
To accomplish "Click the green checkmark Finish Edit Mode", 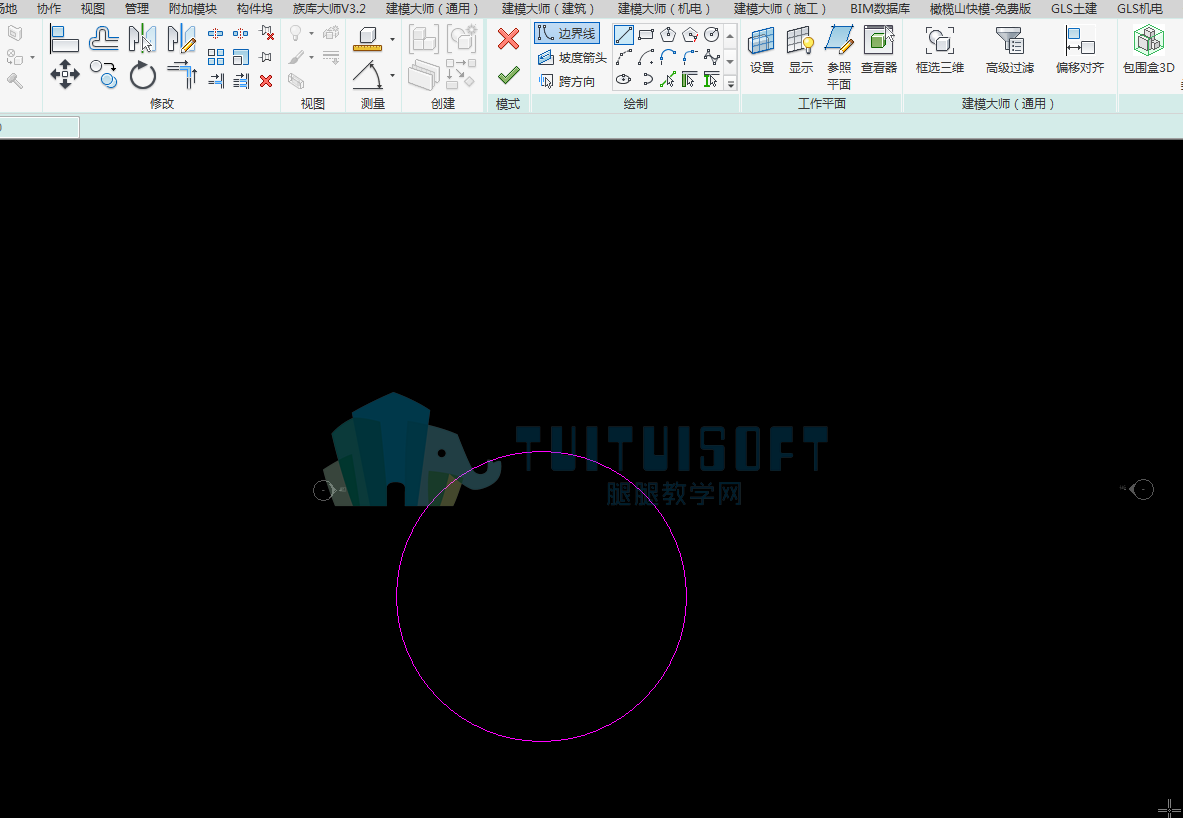I will (x=509, y=75).
